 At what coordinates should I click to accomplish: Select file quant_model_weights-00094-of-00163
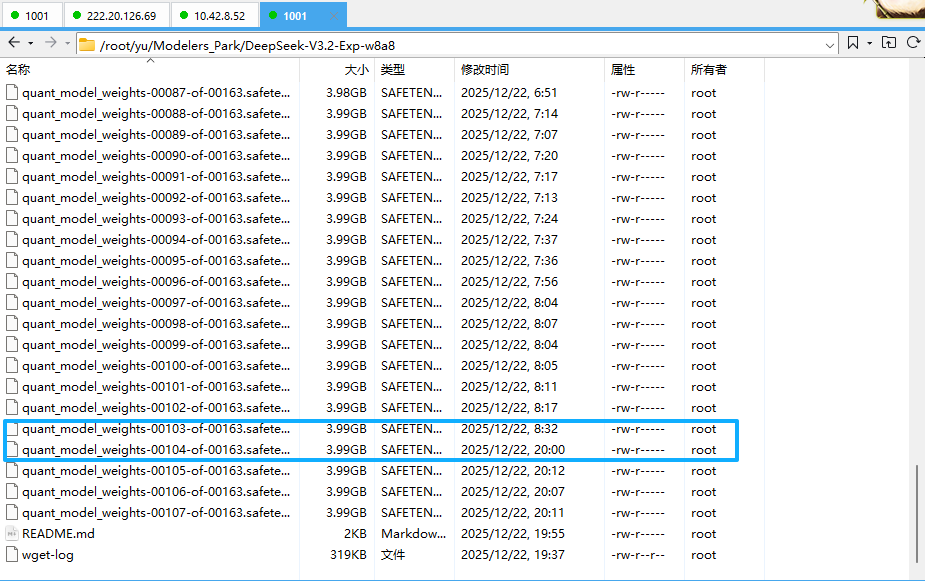(x=156, y=239)
